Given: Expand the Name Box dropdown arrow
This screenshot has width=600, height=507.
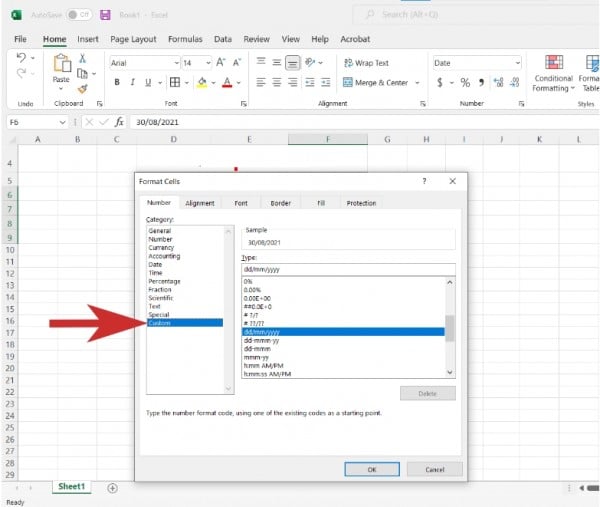Looking at the screenshot, I should pos(62,122).
